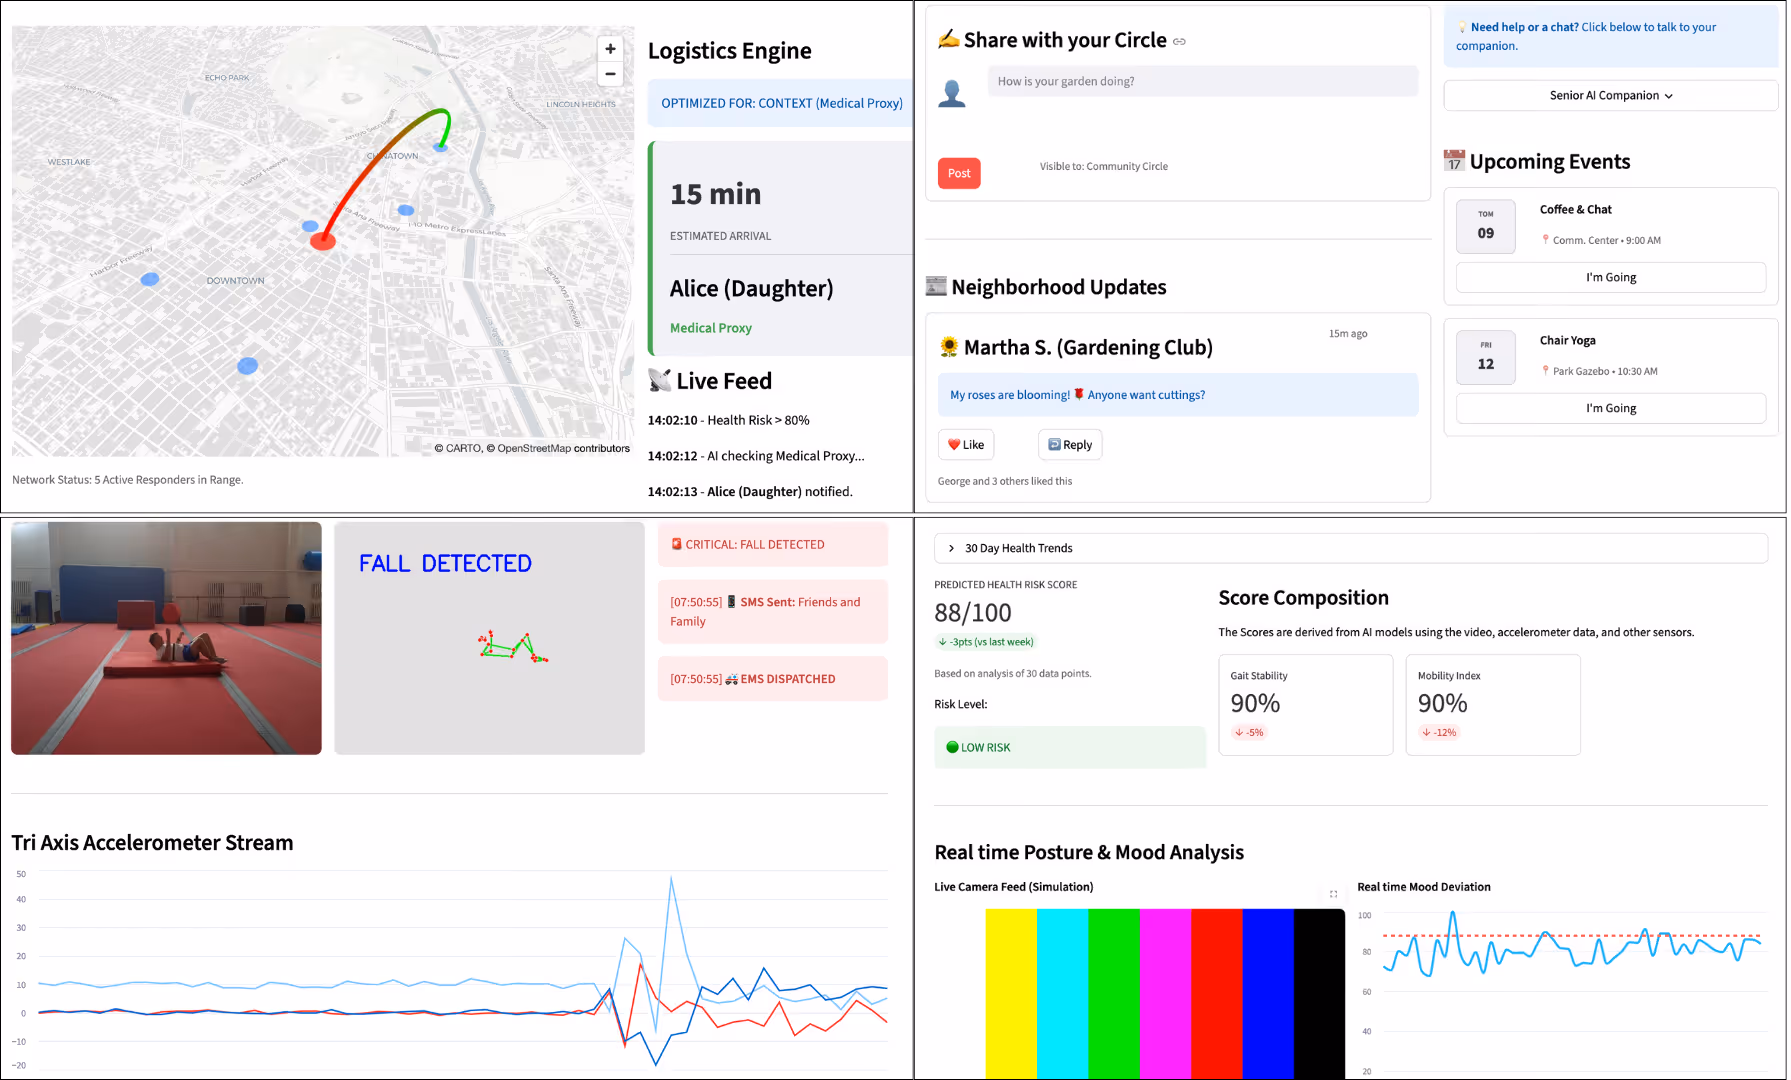Click the user avatar icon beside the post field
The image size is (1791, 1080).
click(x=952, y=94)
